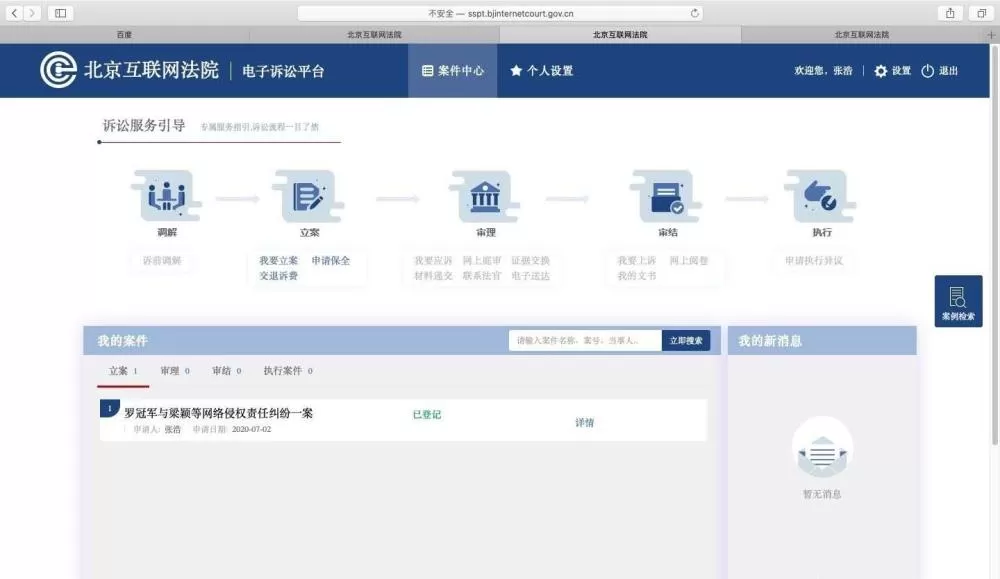Open the 审结 case closure step icon
This screenshot has width=1000, height=579.
667,196
